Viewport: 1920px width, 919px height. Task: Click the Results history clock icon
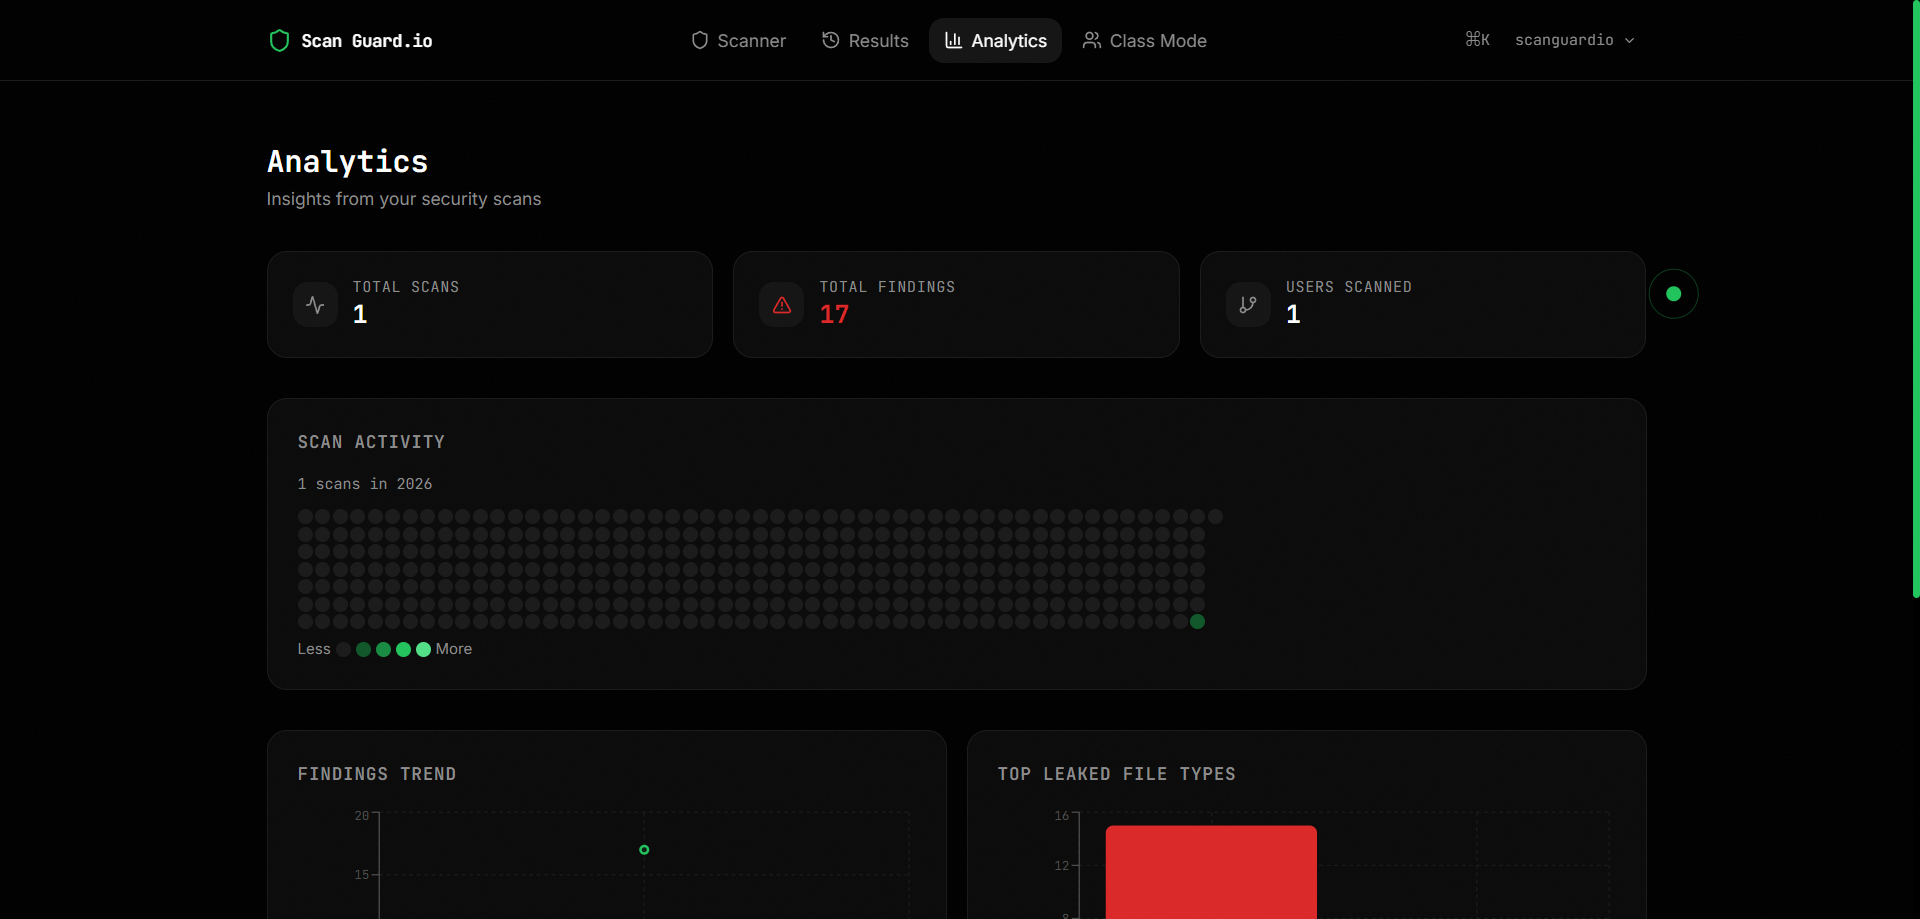click(x=830, y=40)
